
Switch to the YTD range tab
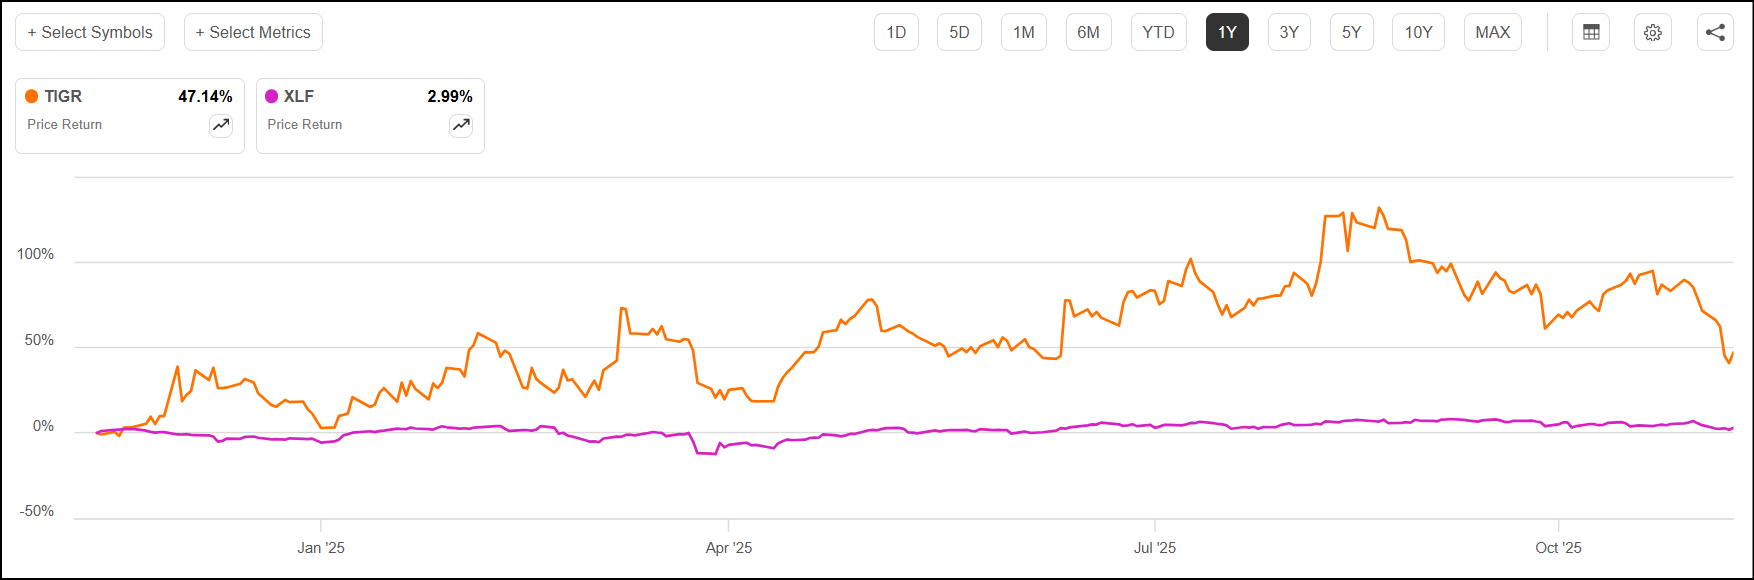1158,32
